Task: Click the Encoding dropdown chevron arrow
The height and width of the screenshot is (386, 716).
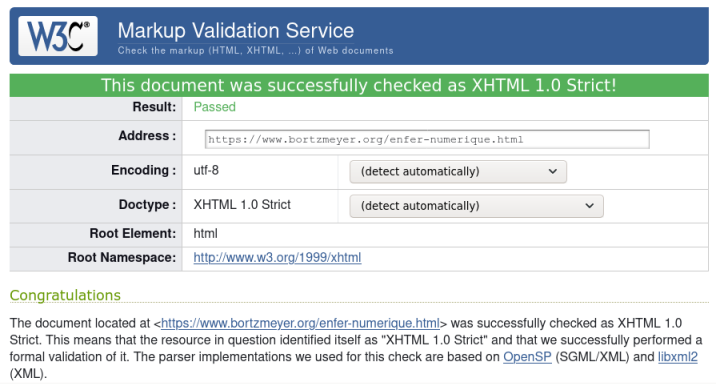Action: [553, 172]
